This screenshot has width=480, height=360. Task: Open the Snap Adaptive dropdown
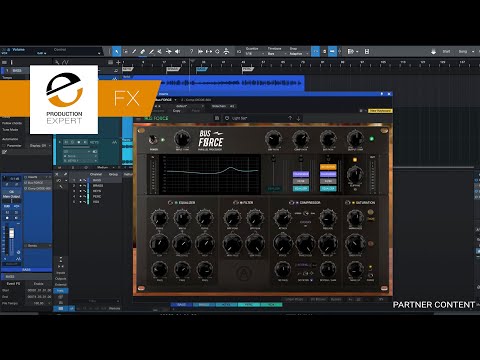coord(299,54)
